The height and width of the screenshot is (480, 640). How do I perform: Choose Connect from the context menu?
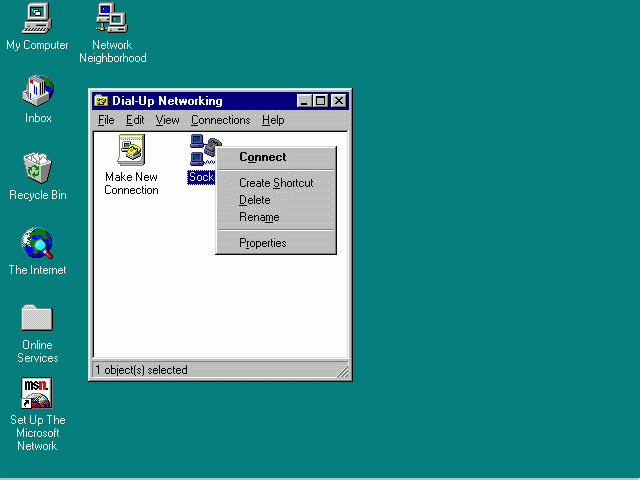tap(276, 157)
